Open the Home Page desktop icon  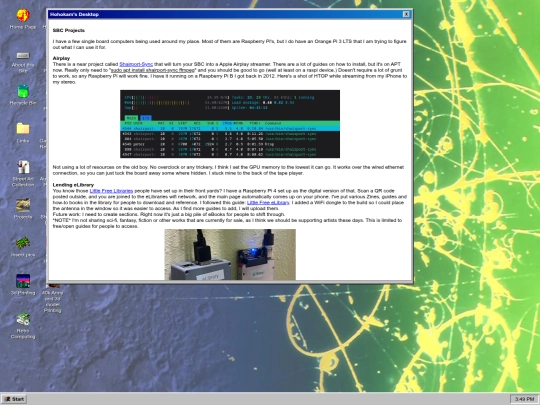(x=23, y=19)
